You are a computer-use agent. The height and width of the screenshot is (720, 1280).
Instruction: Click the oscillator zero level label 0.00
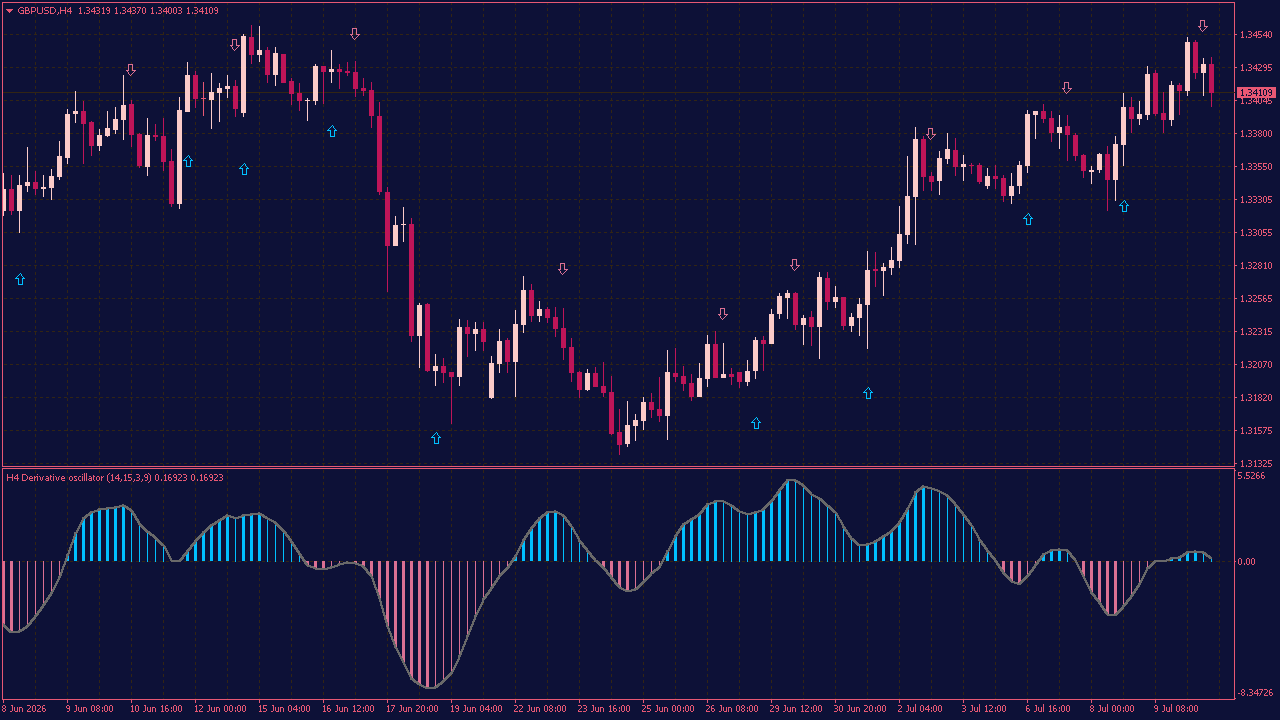(x=1247, y=562)
